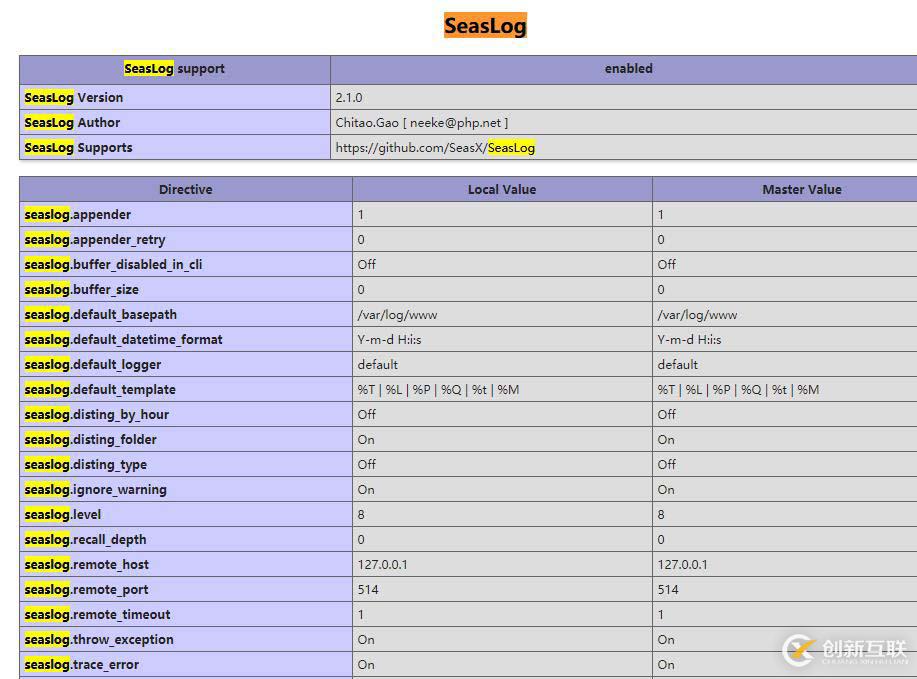Click local value 8 of seaslog.level
Viewport: 917px width, 679px height.
pos(361,515)
